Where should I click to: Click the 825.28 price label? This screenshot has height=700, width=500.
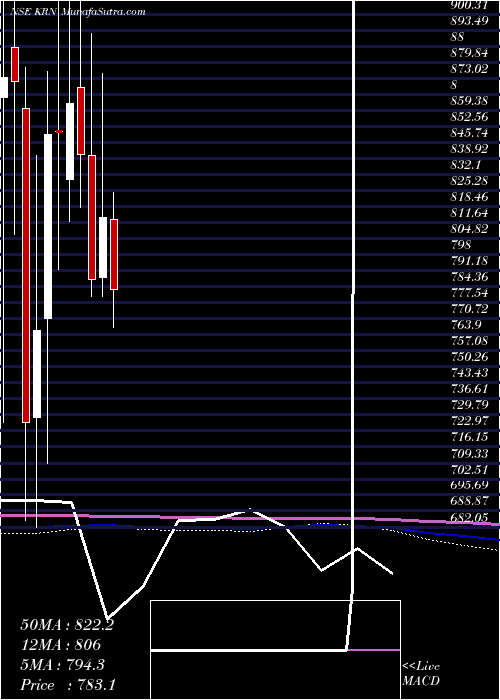470,181
